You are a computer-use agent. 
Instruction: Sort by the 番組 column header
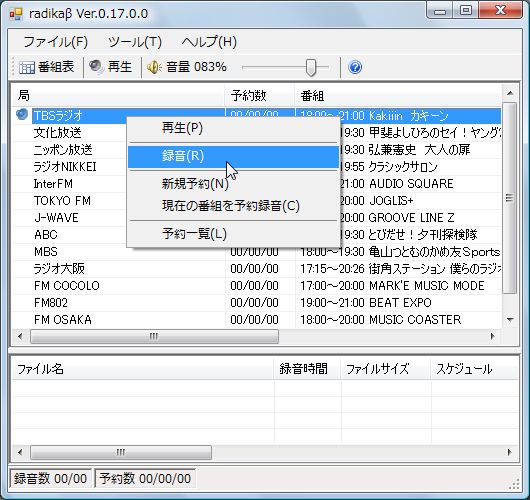click(x=398, y=96)
